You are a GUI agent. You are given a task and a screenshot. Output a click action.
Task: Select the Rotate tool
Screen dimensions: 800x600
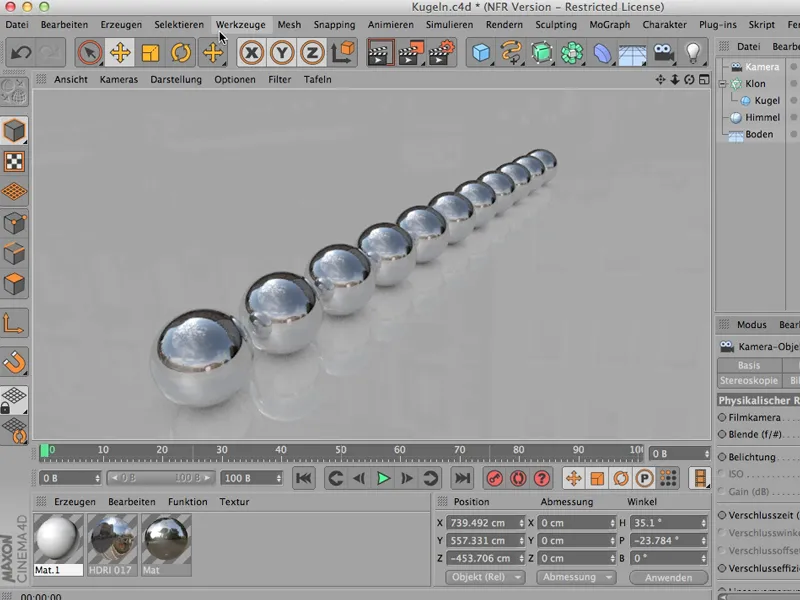coord(181,53)
